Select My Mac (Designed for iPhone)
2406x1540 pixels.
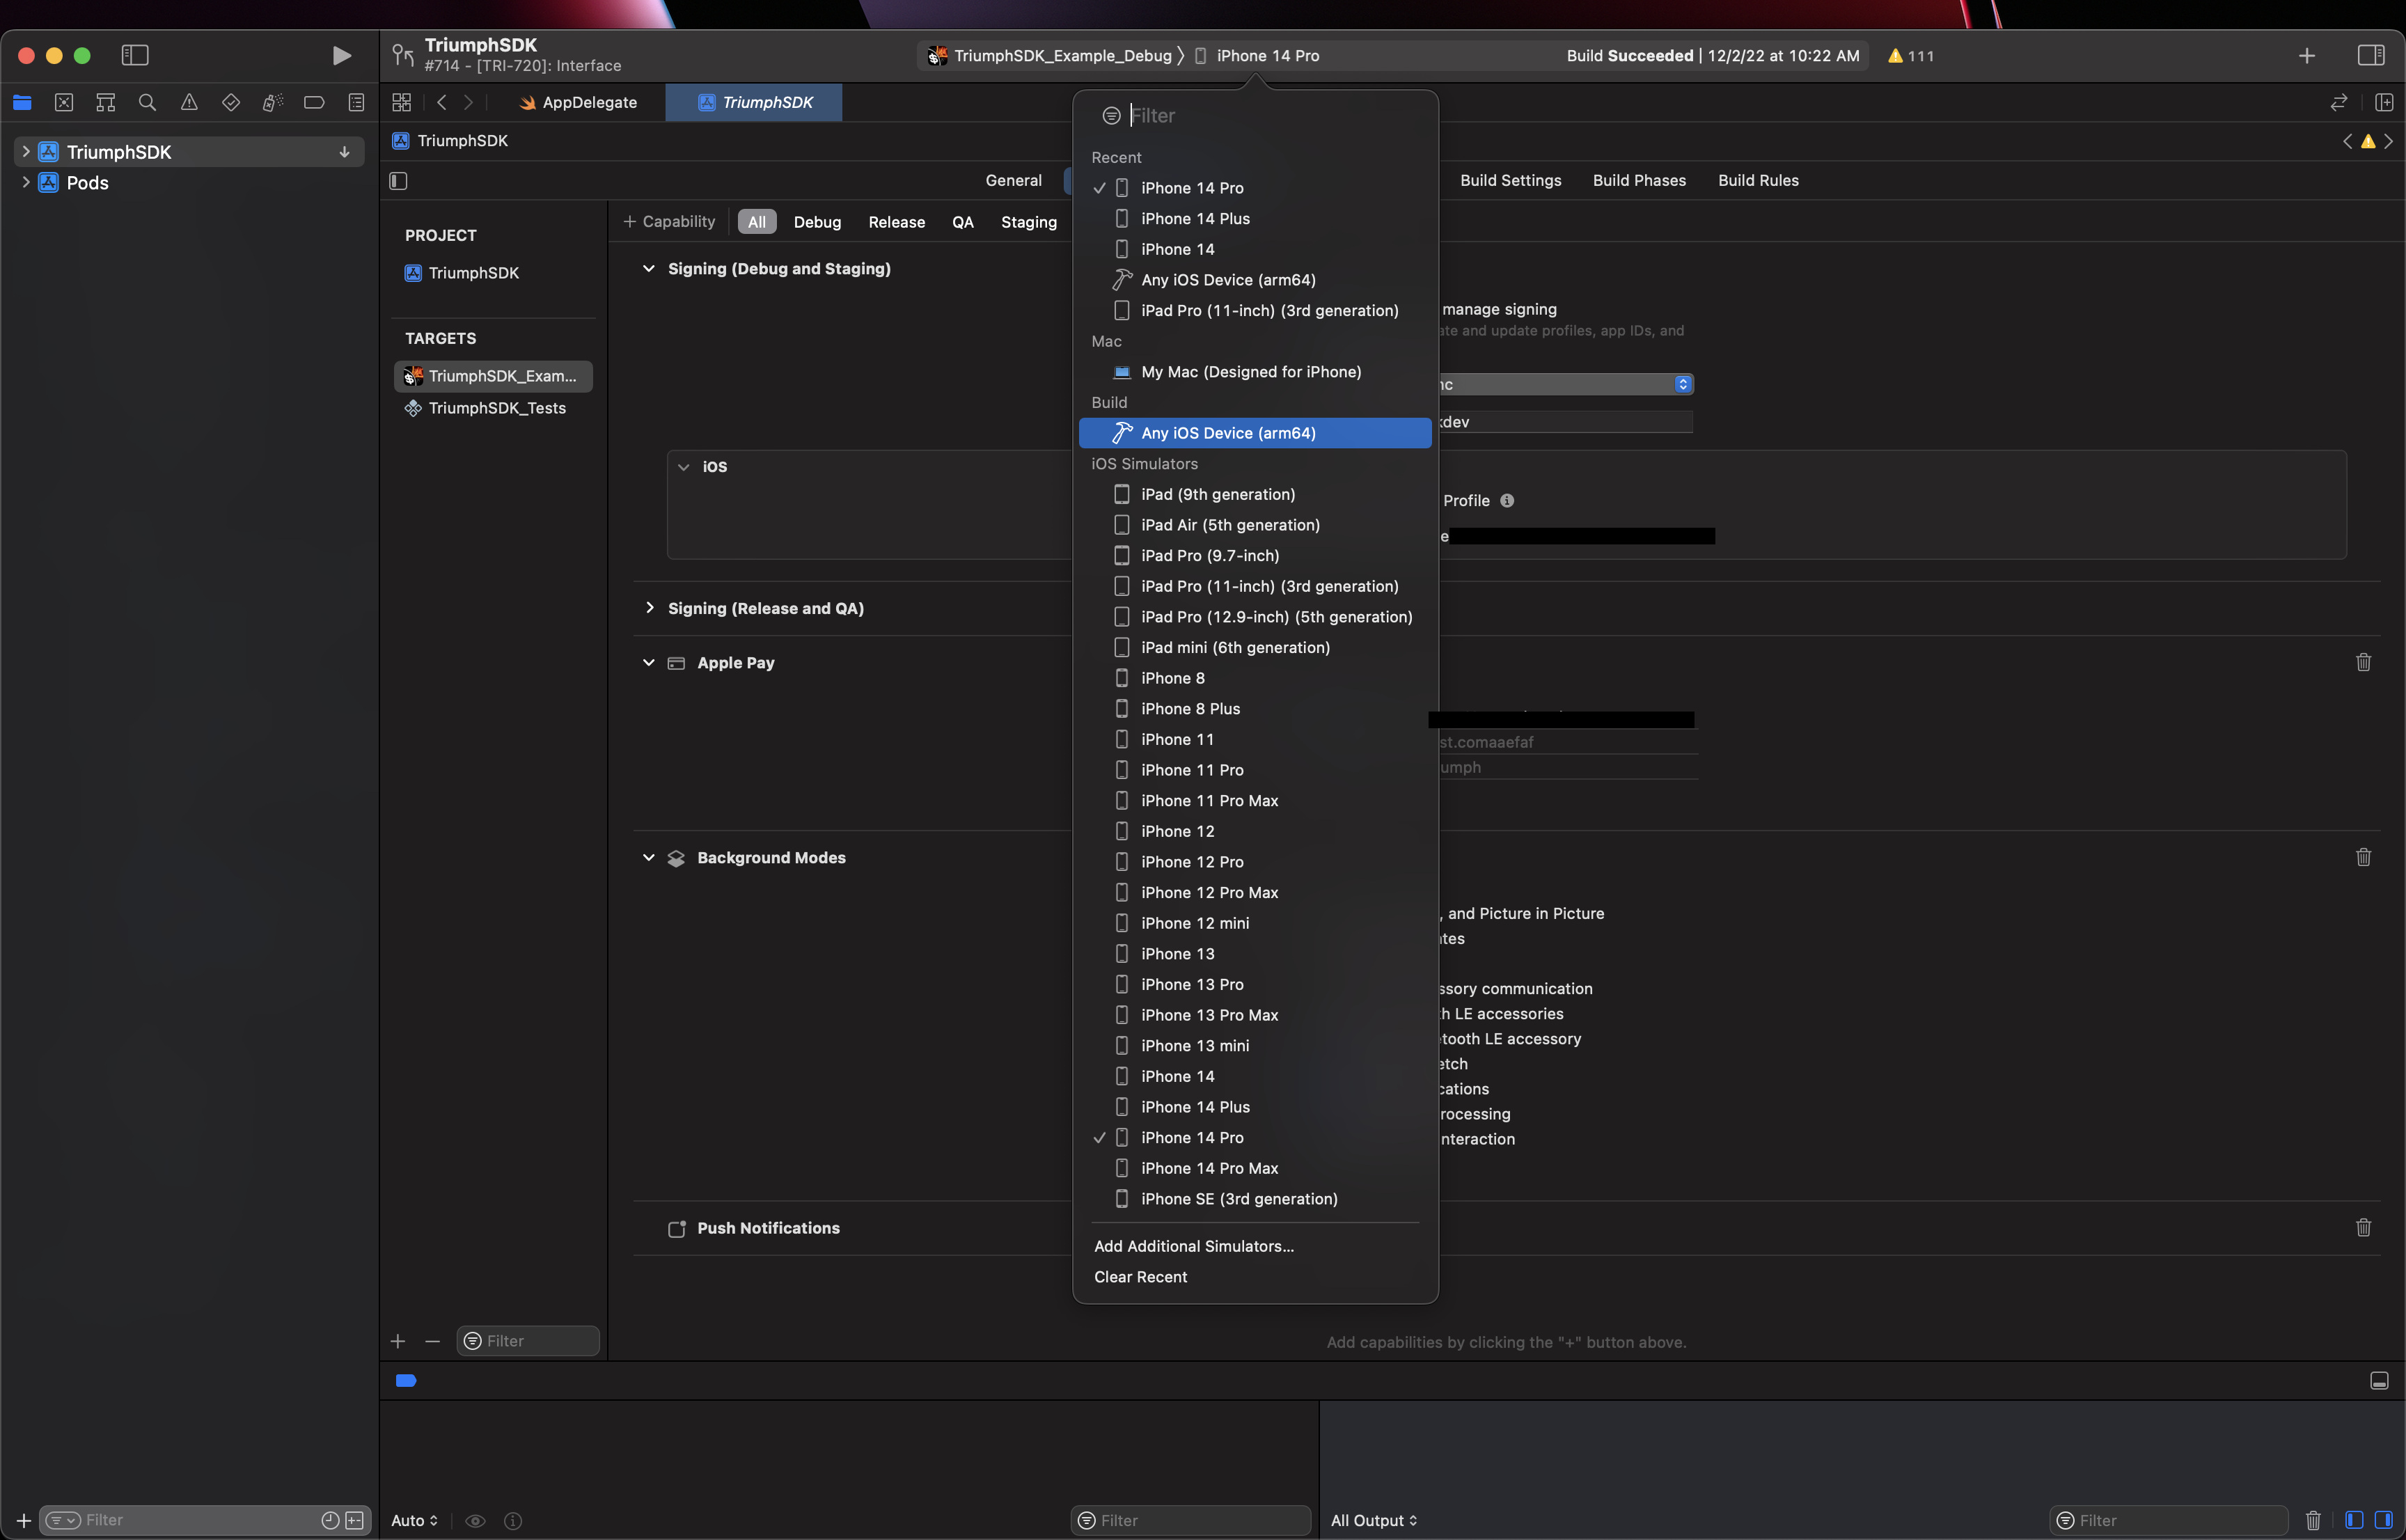1255,372
